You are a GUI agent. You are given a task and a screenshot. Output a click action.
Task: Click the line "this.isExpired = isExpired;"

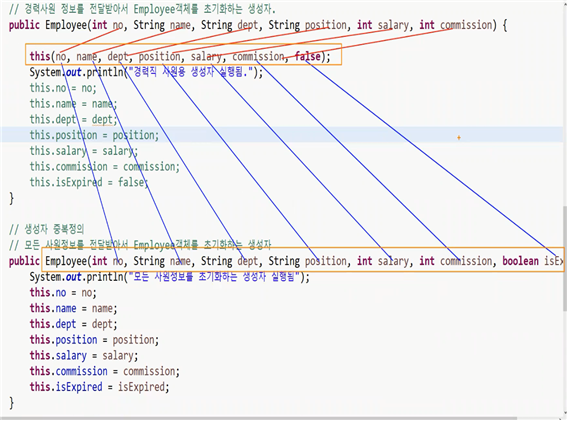99,387
